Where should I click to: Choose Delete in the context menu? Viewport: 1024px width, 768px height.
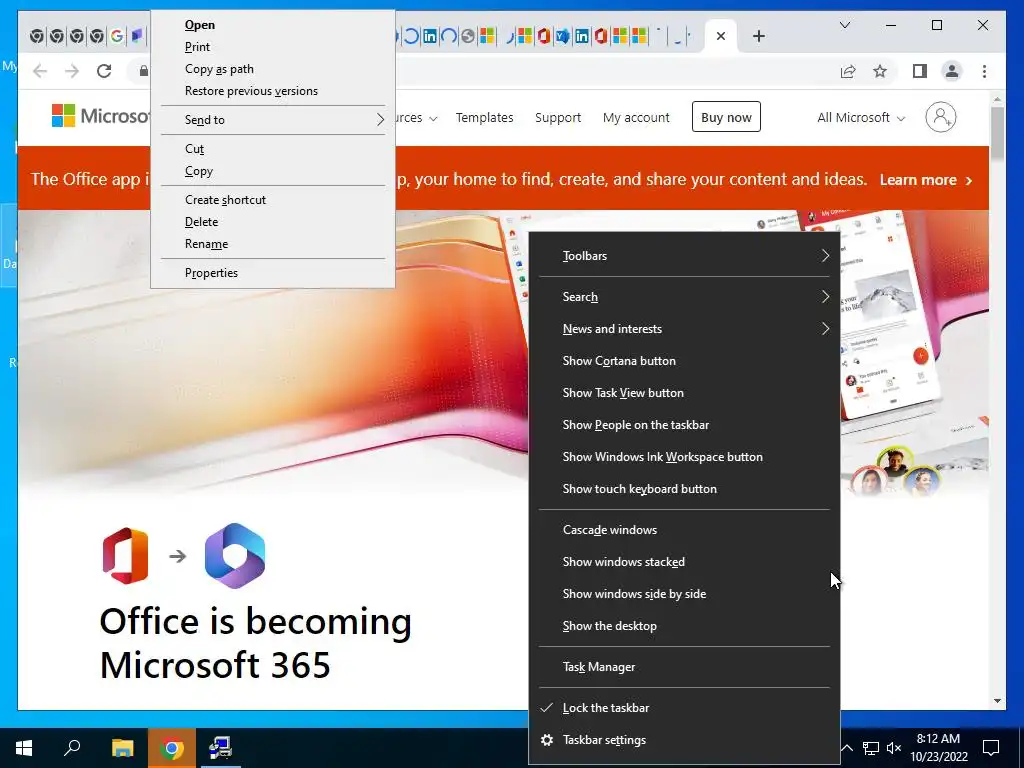click(x=272, y=222)
